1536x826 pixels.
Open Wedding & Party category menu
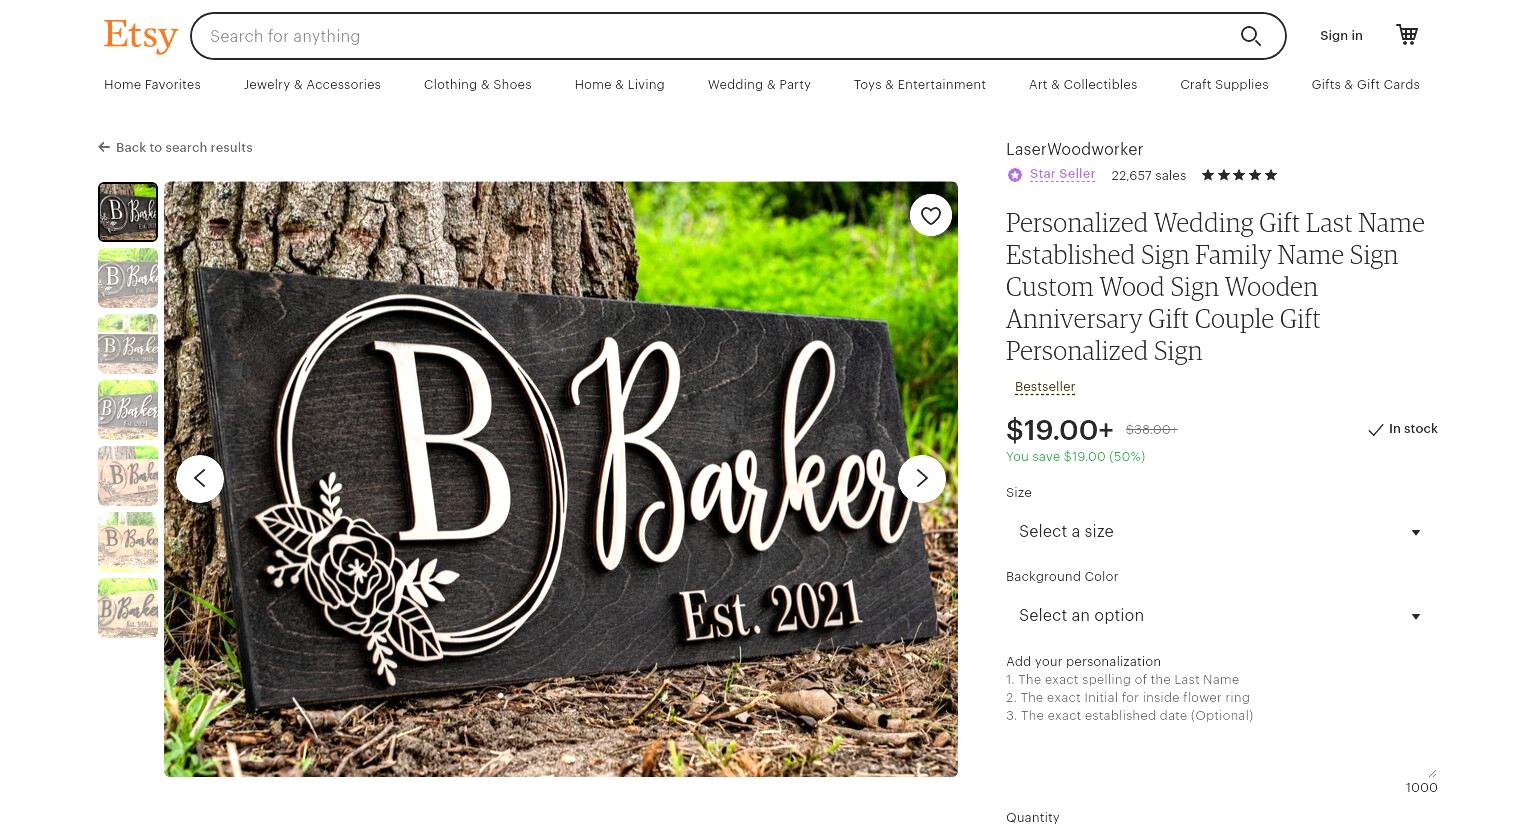click(759, 85)
